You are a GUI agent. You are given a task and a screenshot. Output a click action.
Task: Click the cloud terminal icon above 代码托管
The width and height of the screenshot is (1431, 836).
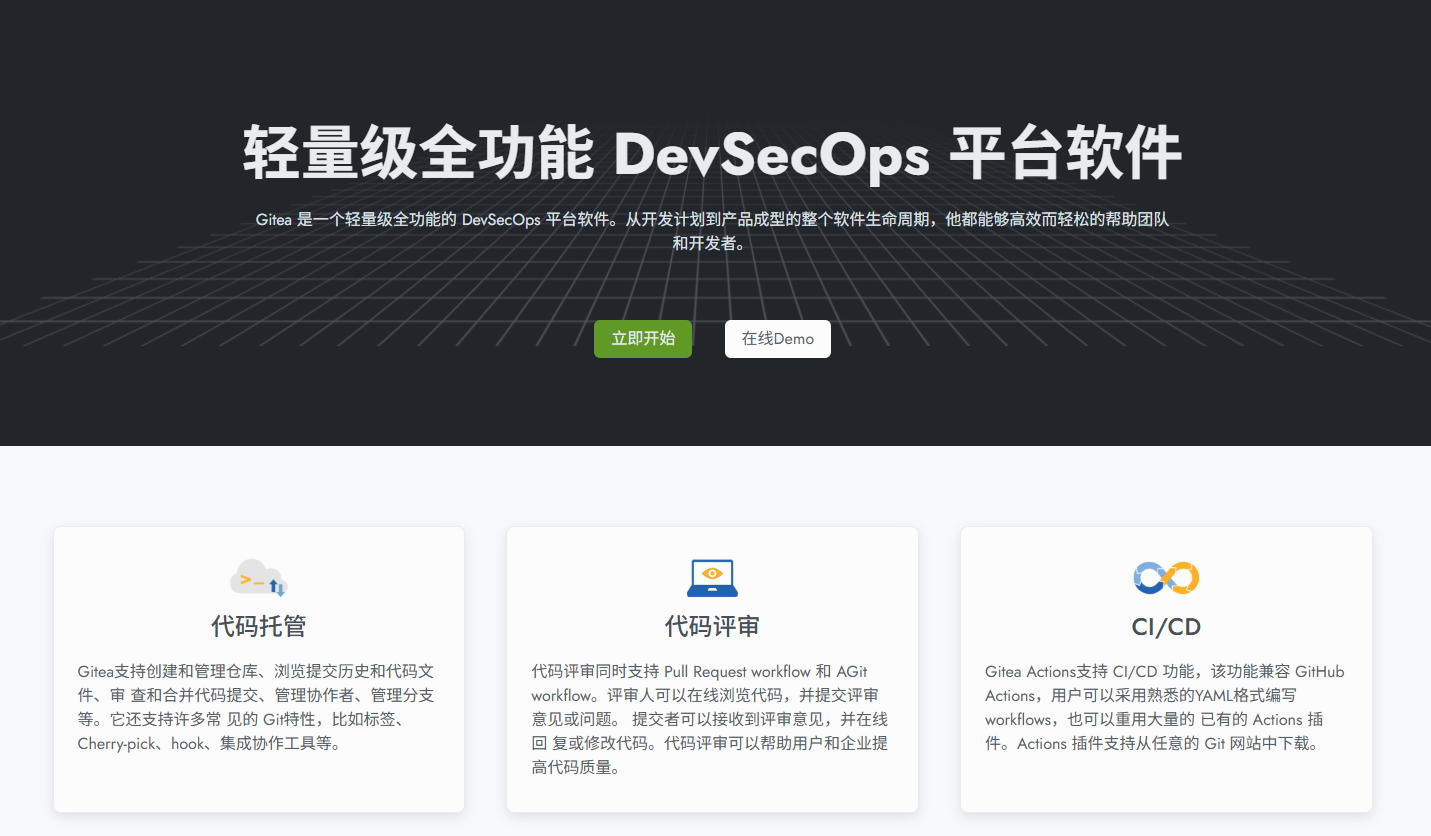pos(259,578)
